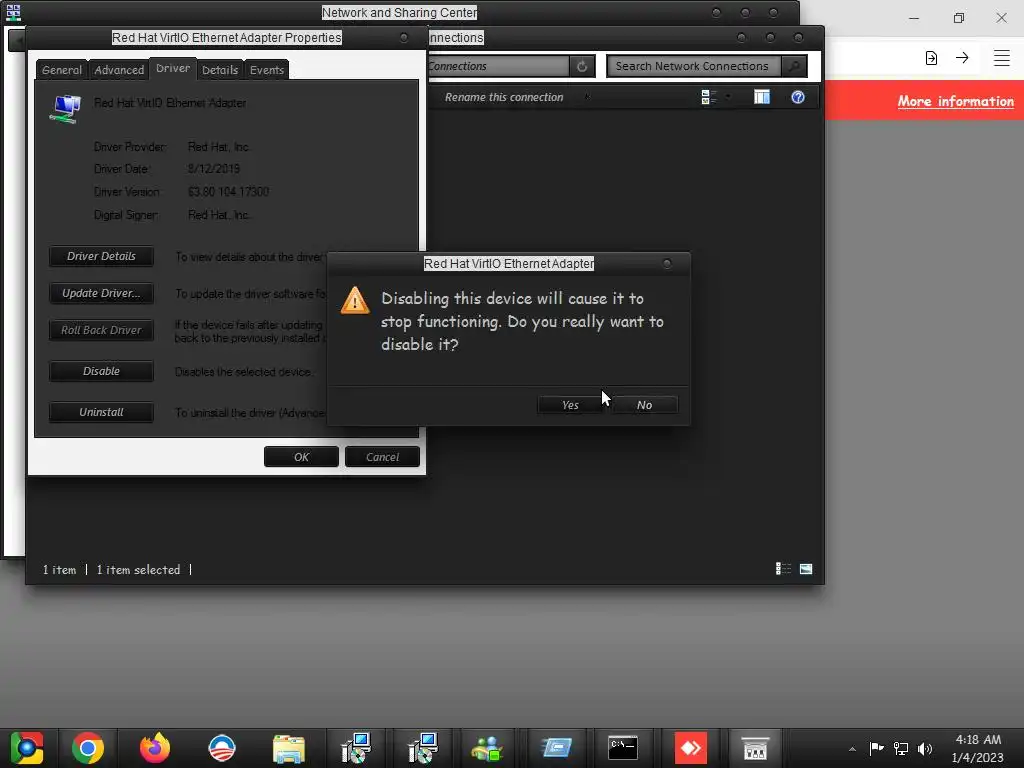The image size is (1024, 768).
Task: Refresh the Network Connections address bar
Action: [582, 66]
